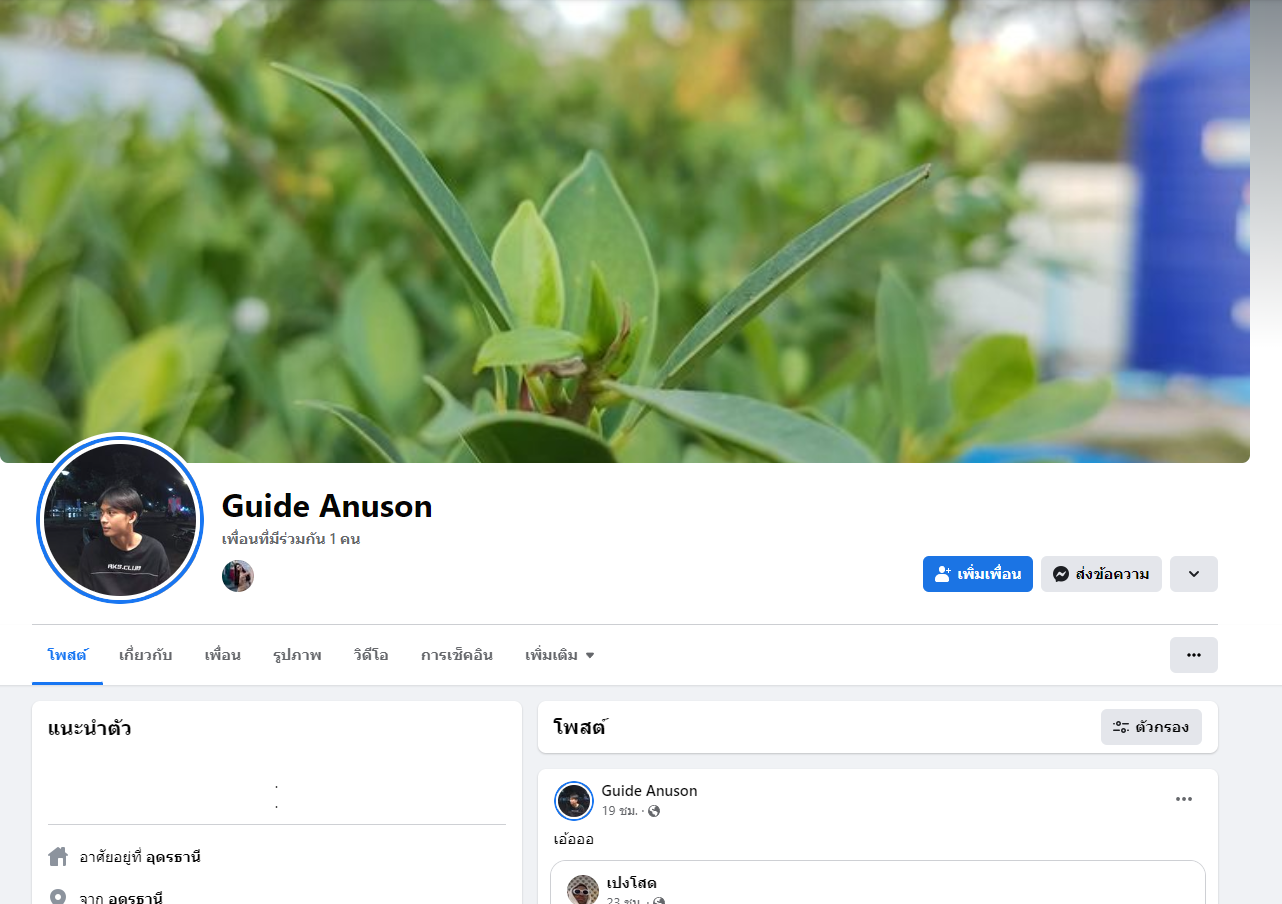Screen dimensions: 1282x904
Task: Open Messenger via ส่งข้อความ button
Action: pyautogui.click(x=1101, y=574)
